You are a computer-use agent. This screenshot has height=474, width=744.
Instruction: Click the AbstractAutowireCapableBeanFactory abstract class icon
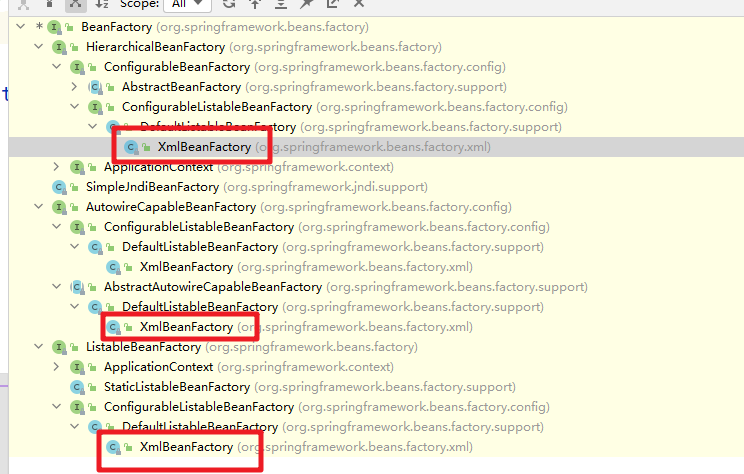77,287
